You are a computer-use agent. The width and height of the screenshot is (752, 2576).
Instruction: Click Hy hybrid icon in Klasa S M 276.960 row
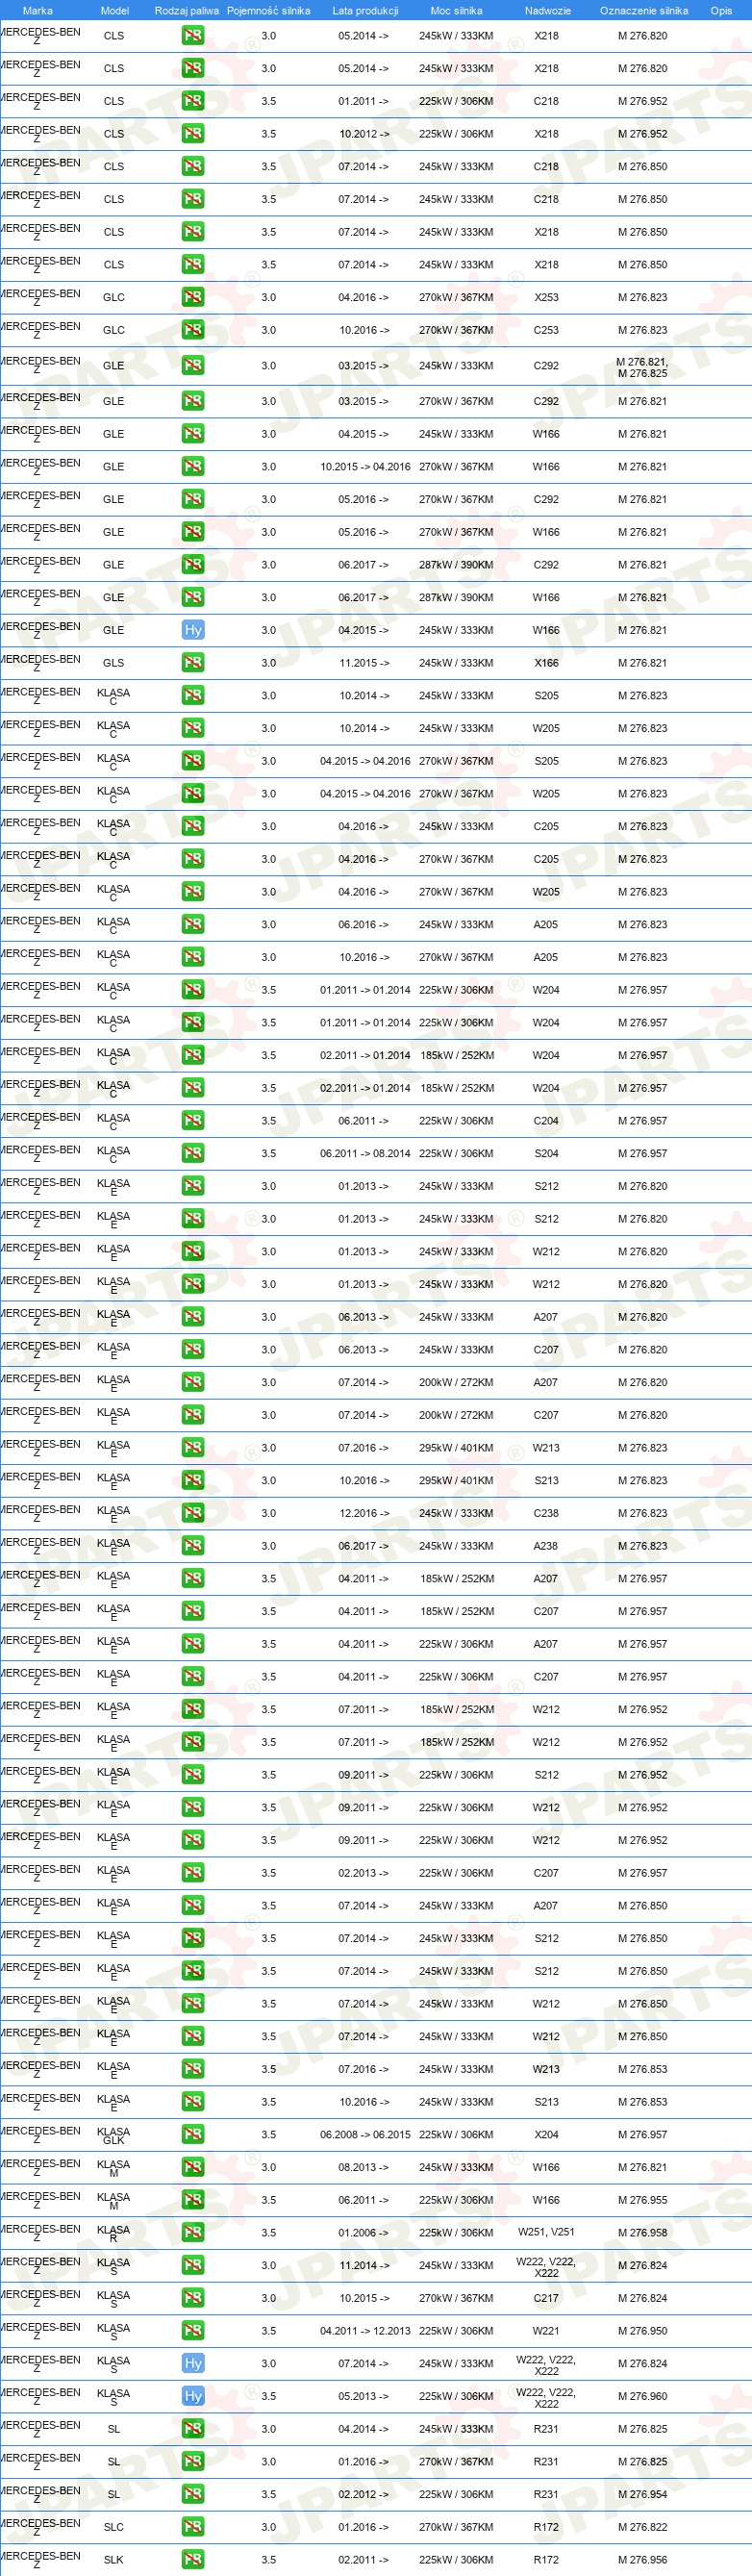pyautogui.click(x=193, y=2397)
